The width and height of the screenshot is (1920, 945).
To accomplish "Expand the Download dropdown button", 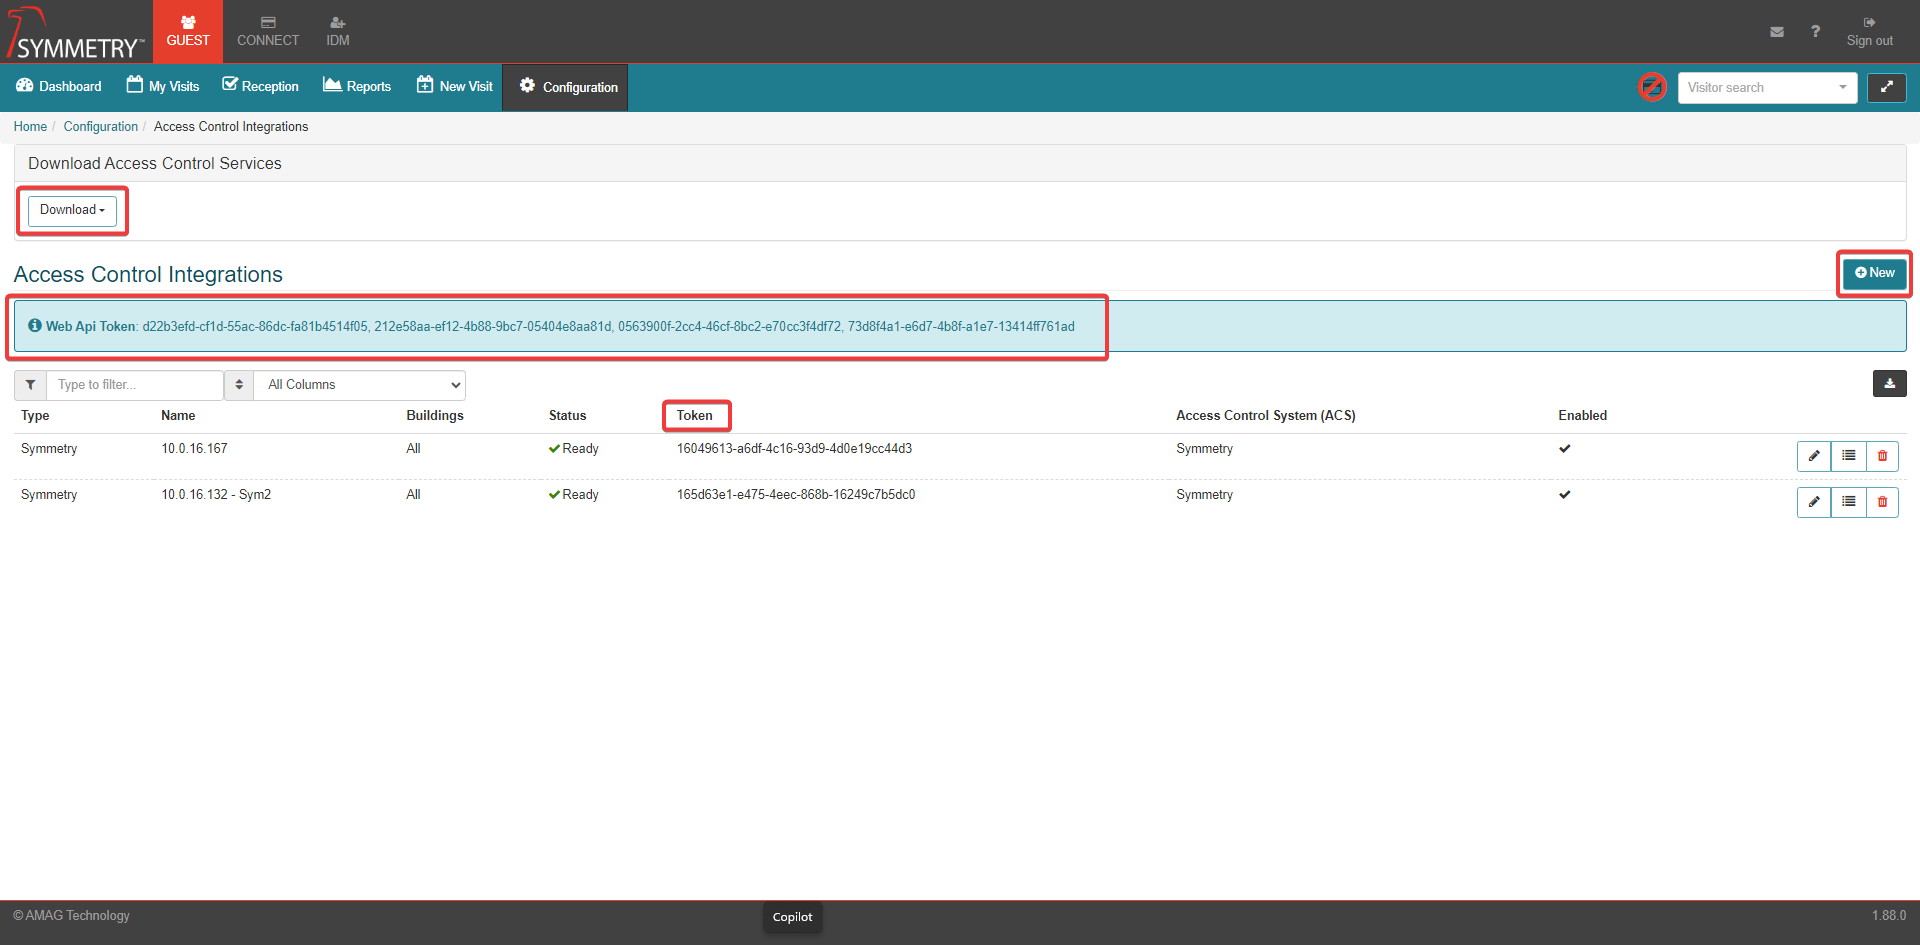I will point(72,210).
